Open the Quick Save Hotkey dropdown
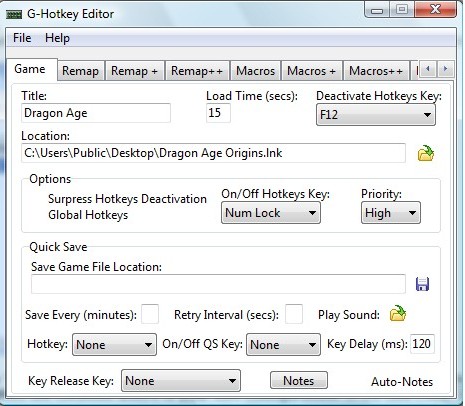 pyautogui.click(x=114, y=345)
